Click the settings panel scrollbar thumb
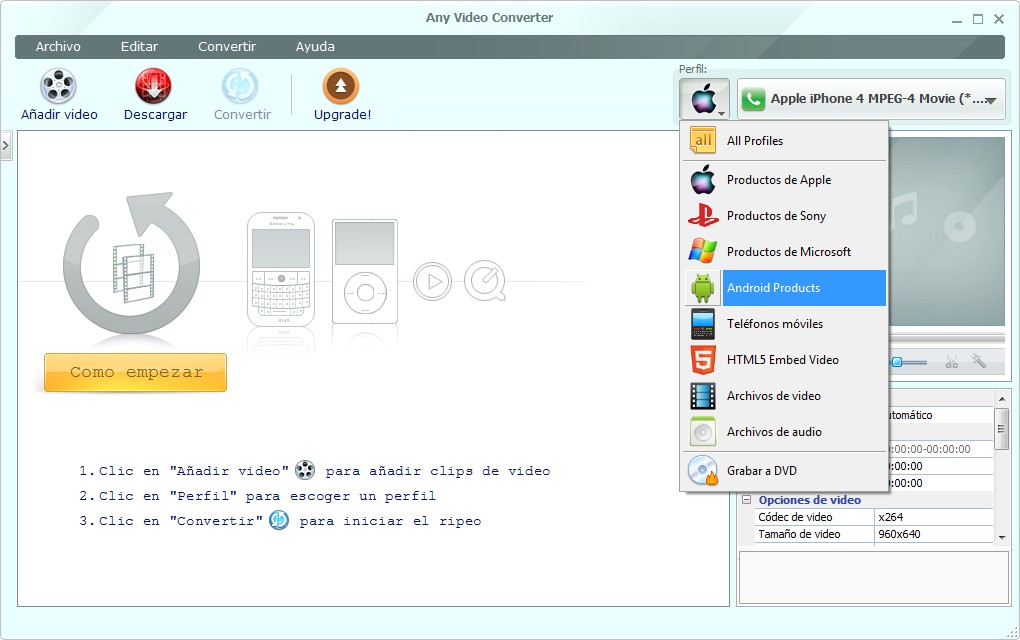Viewport: 1020px width, 640px height. coord(1002,429)
